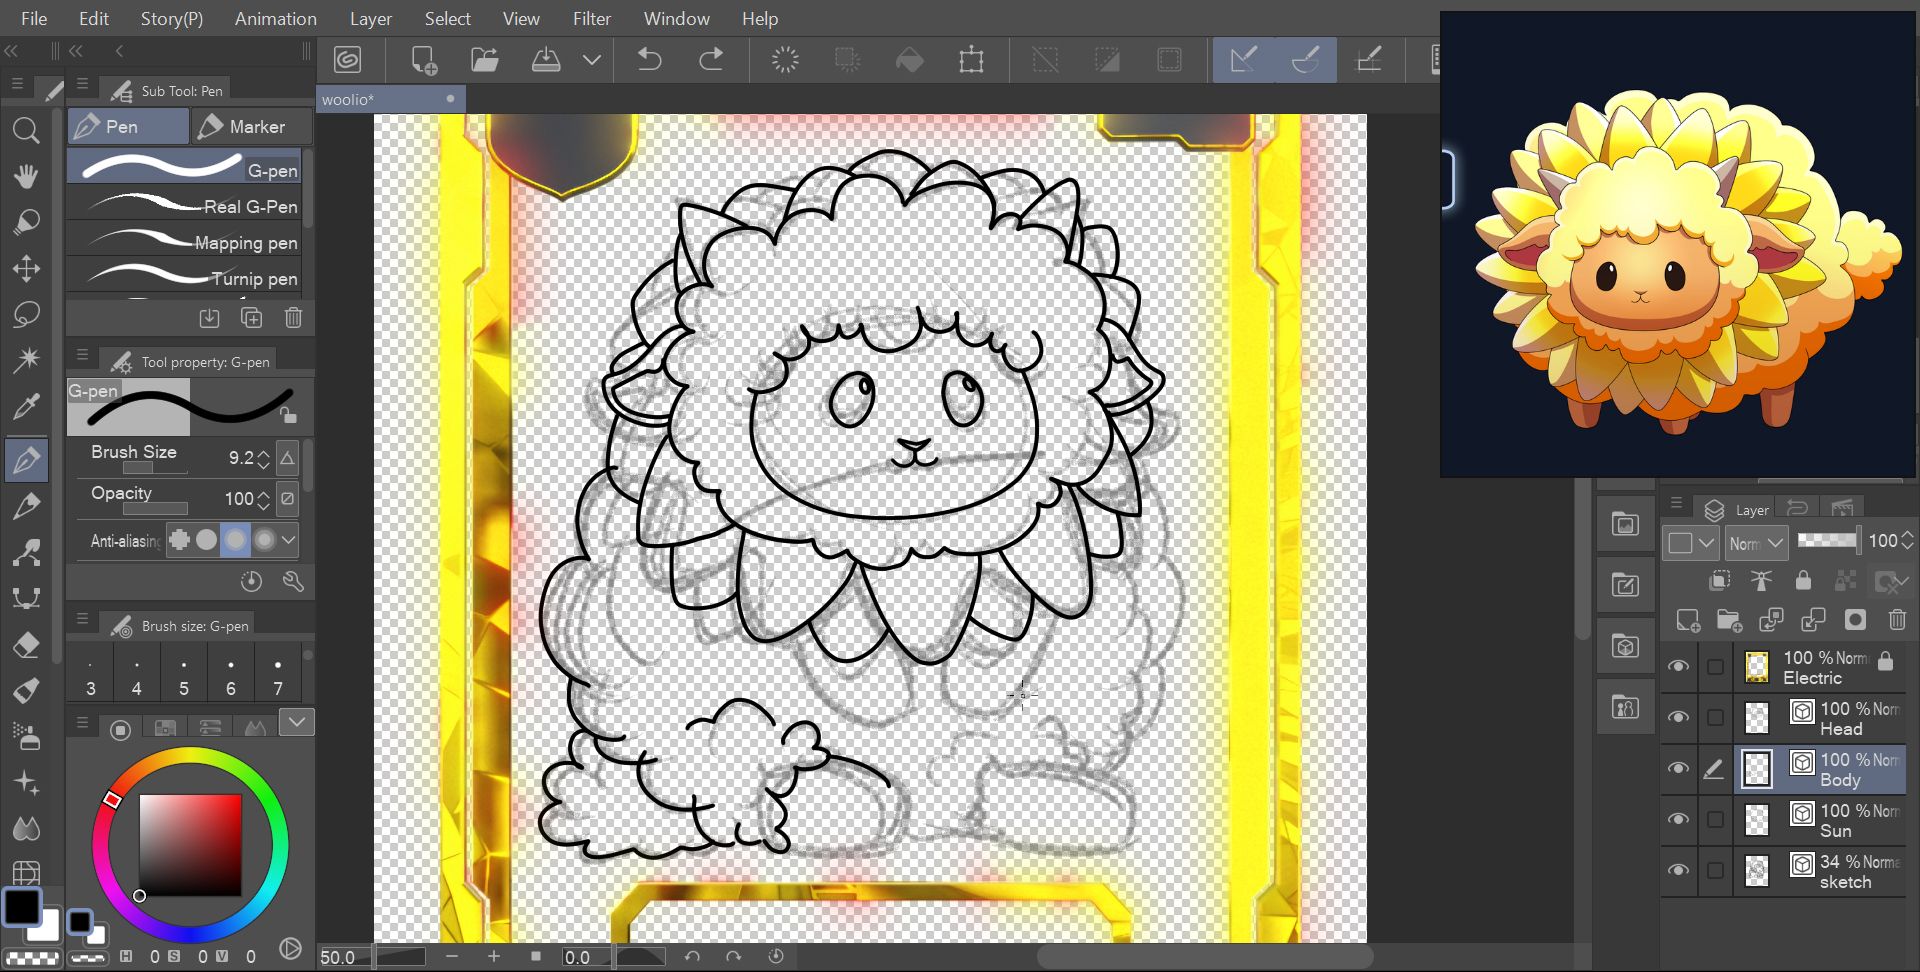Toggle visibility of Head layer
The width and height of the screenshot is (1920, 972).
(x=1679, y=718)
